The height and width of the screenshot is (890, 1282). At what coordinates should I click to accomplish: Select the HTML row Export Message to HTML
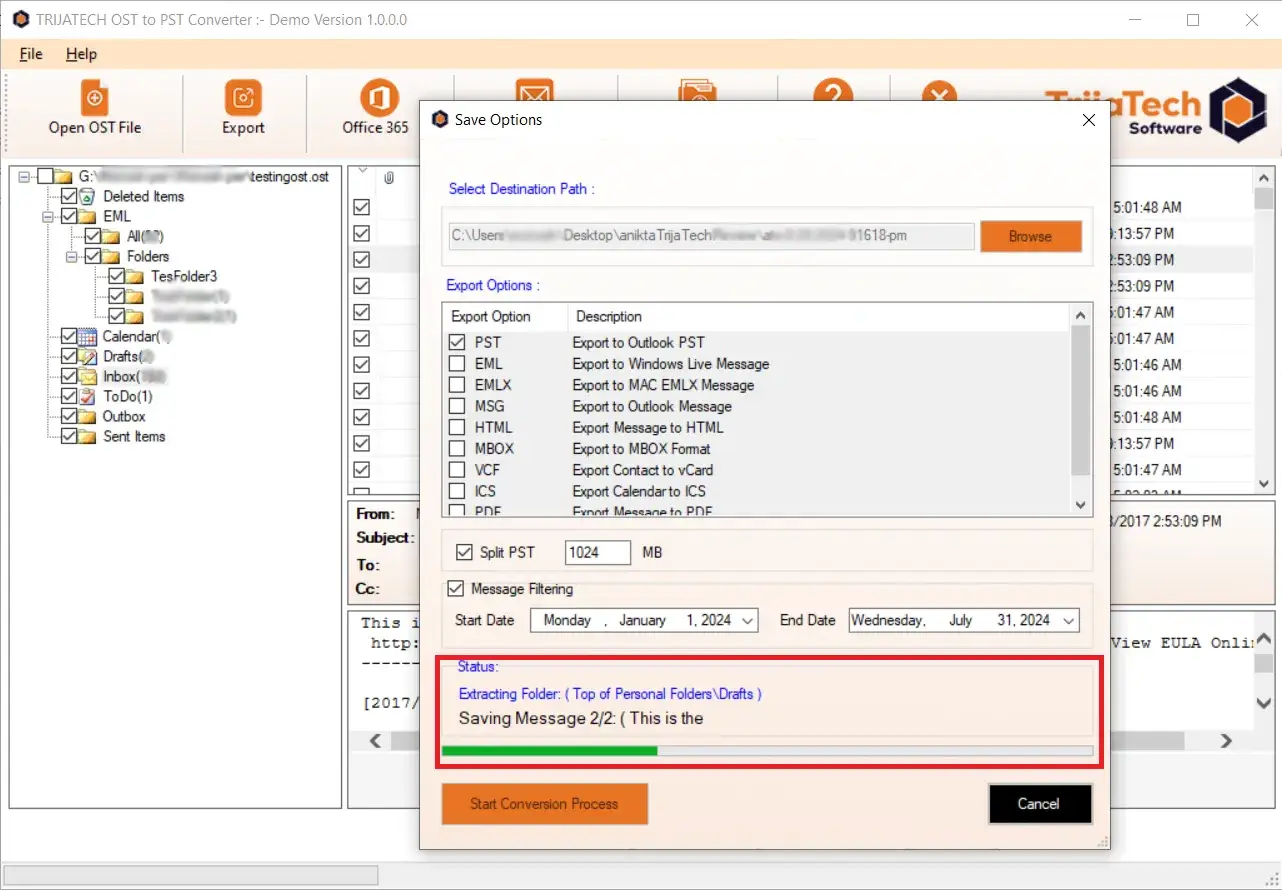[x=757, y=427]
